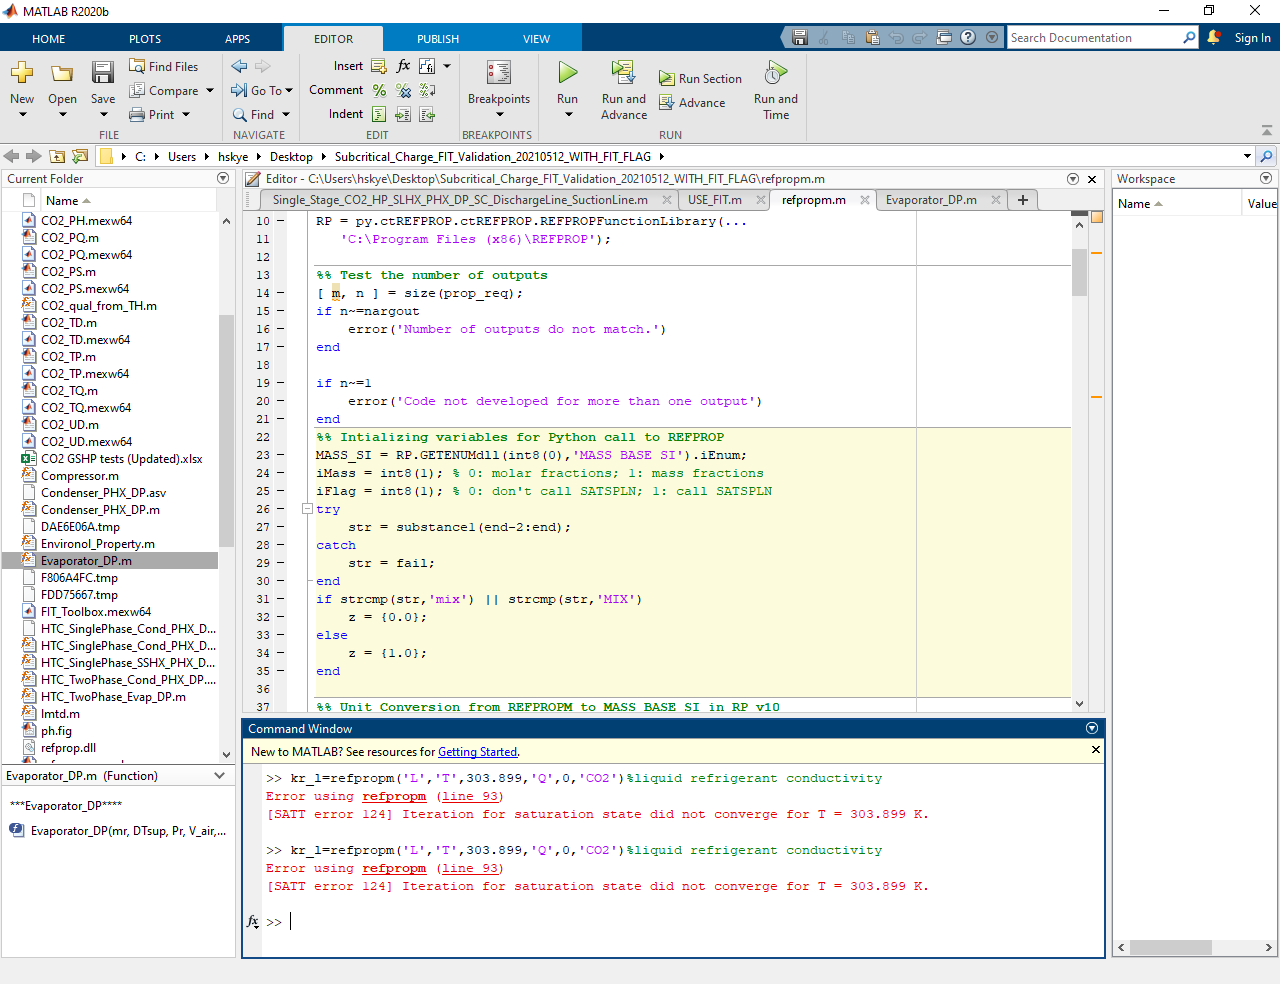Screen dimensions: 1280x984
Task: Switch to the USE_FIT.m editor tab
Action: [714, 200]
